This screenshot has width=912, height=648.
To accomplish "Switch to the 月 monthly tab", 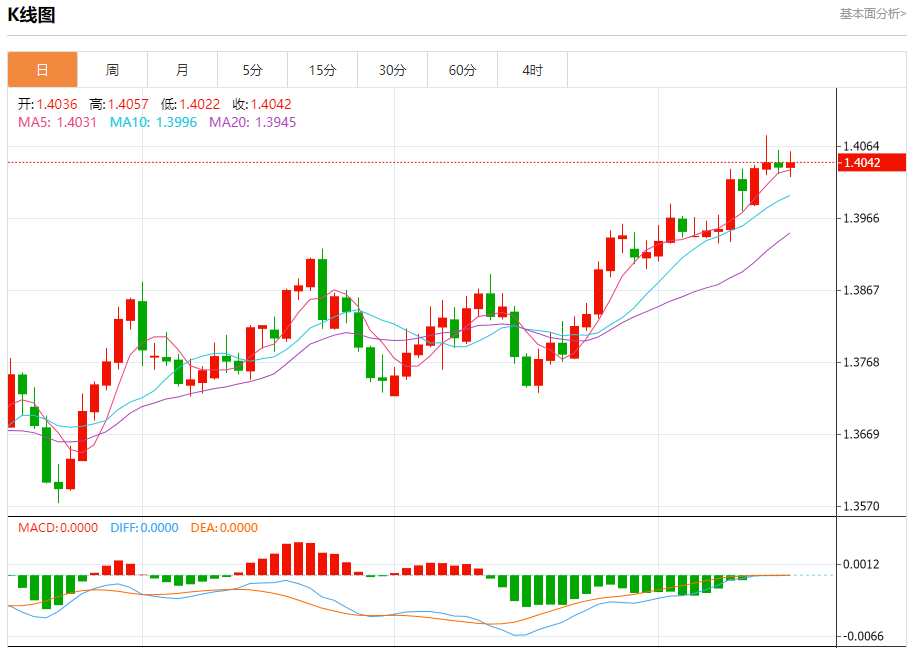I will point(182,70).
